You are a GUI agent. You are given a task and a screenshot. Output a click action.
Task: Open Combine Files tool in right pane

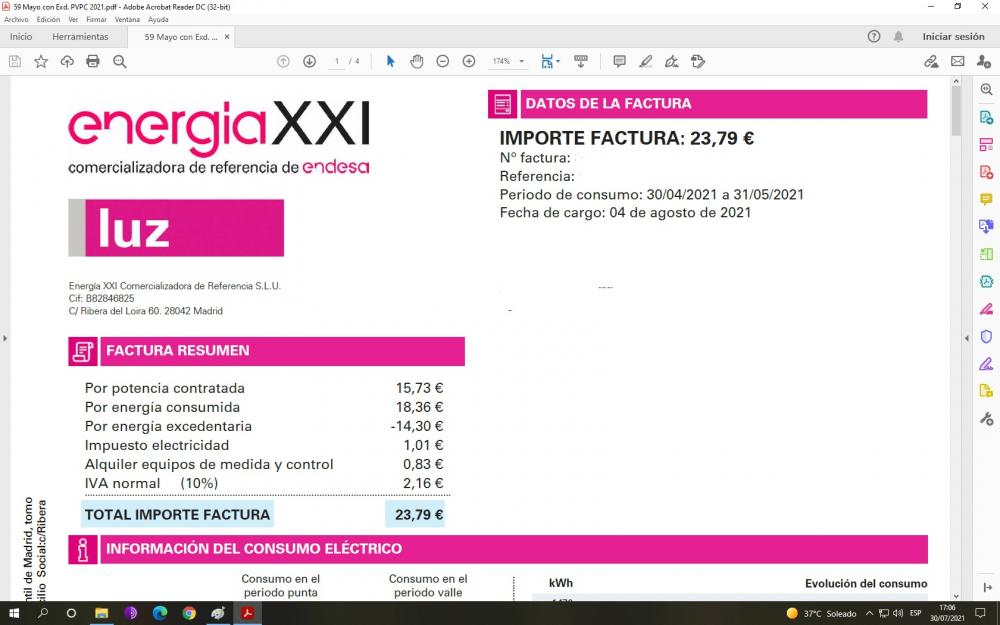click(986, 226)
